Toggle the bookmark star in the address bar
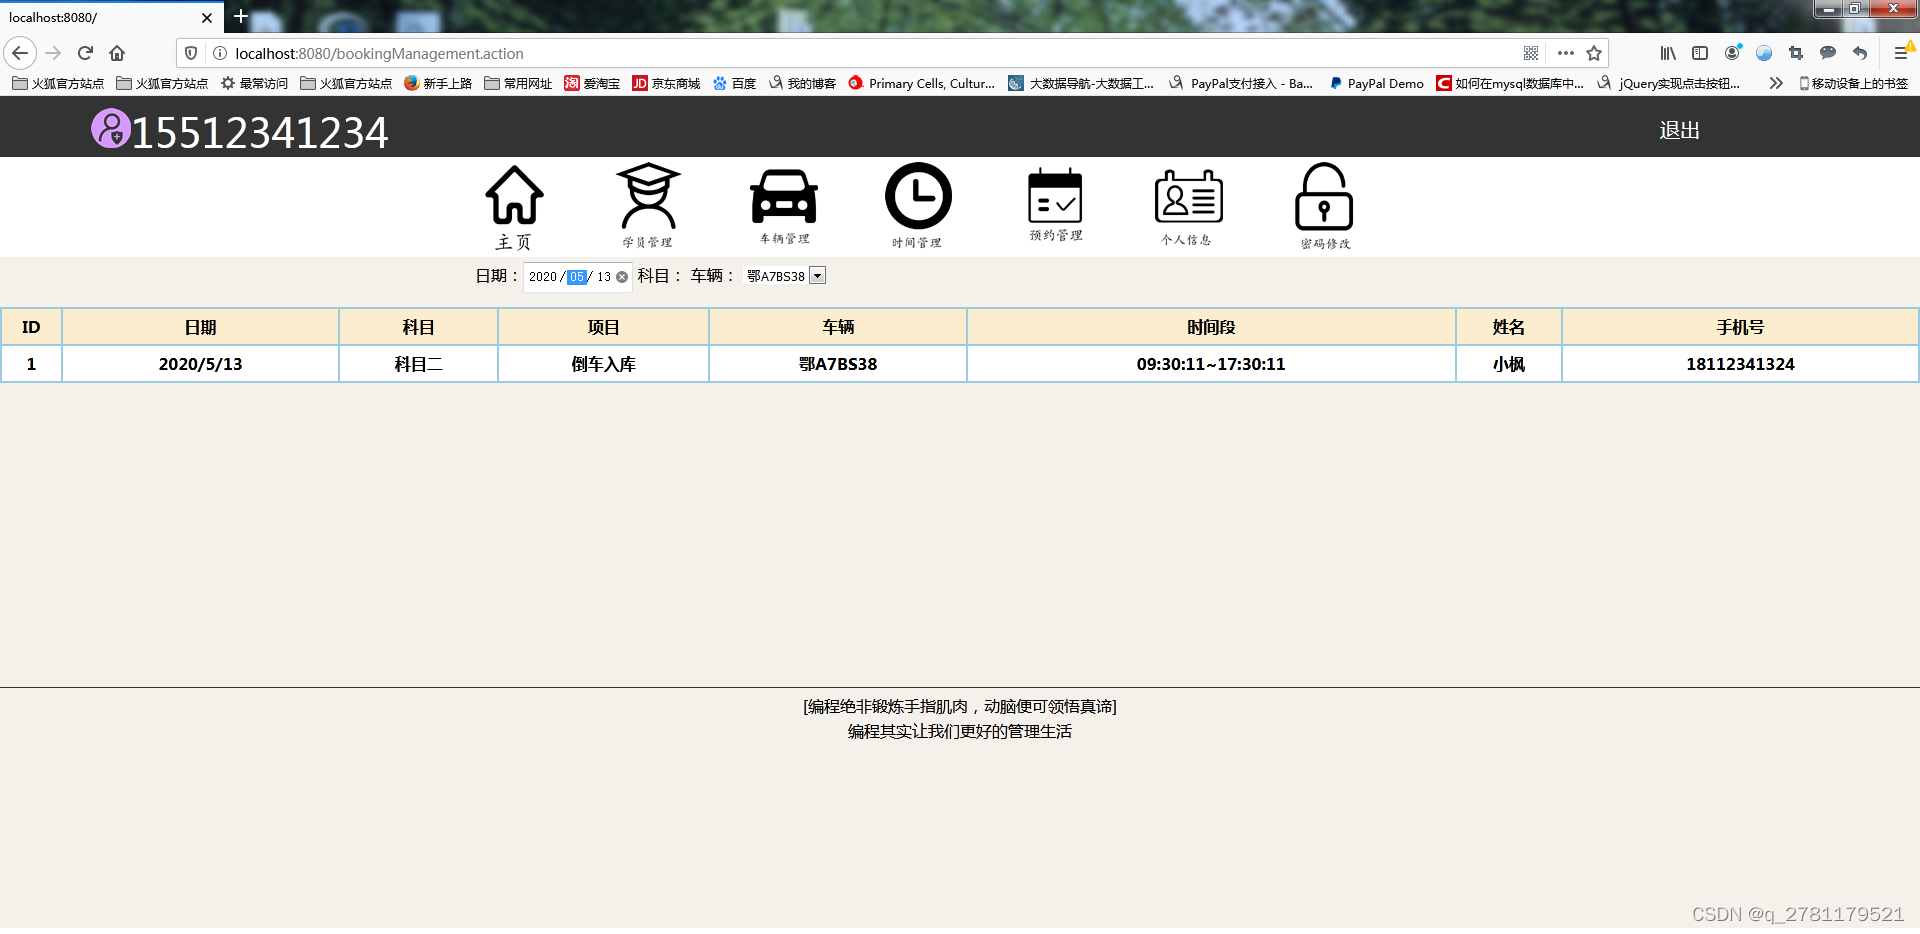Screen dimensions: 1920x934 (1596, 53)
